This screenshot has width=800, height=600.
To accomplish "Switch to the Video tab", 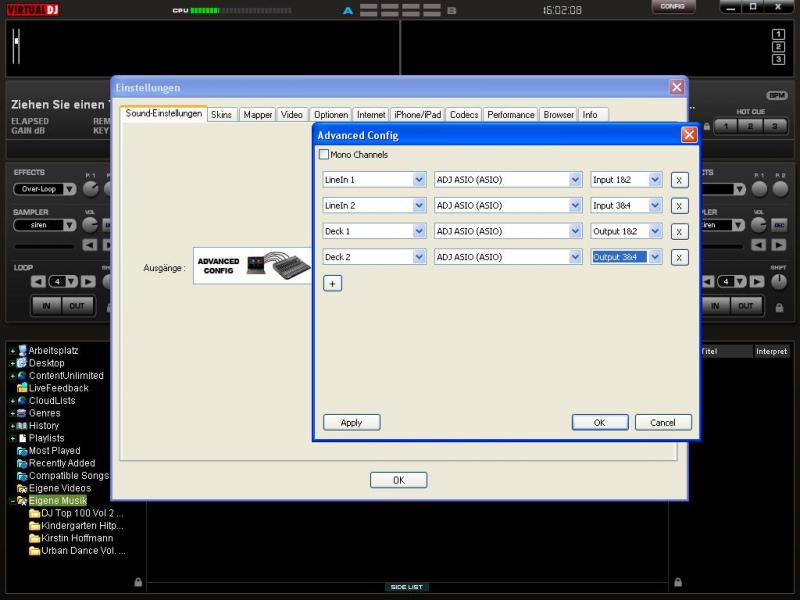I will pos(292,115).
